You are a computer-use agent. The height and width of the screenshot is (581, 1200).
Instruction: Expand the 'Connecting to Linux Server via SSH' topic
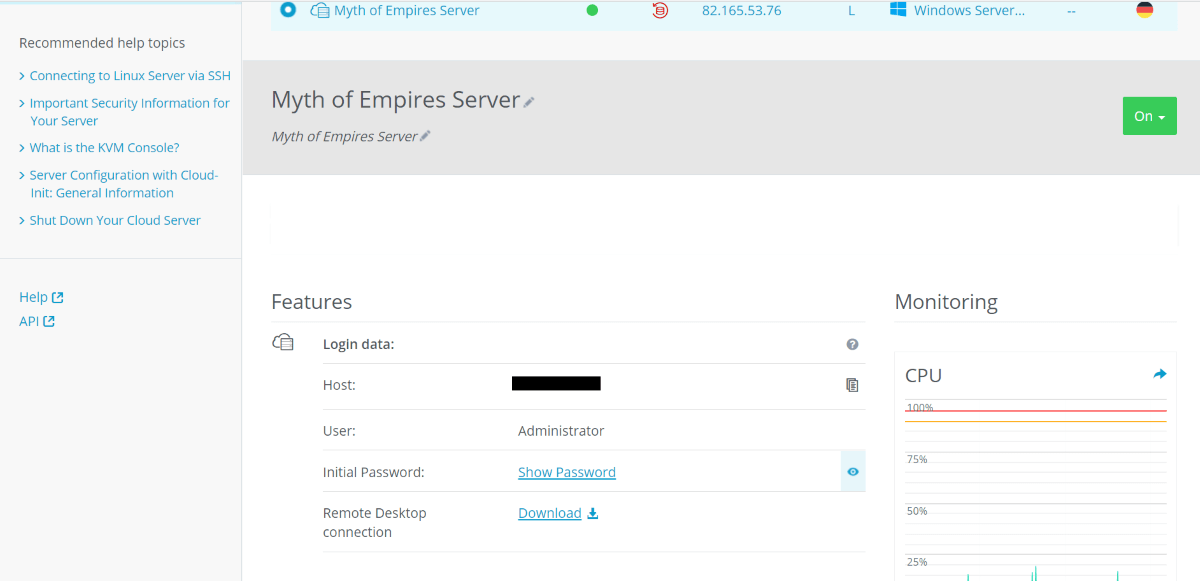tap(130, 76)
